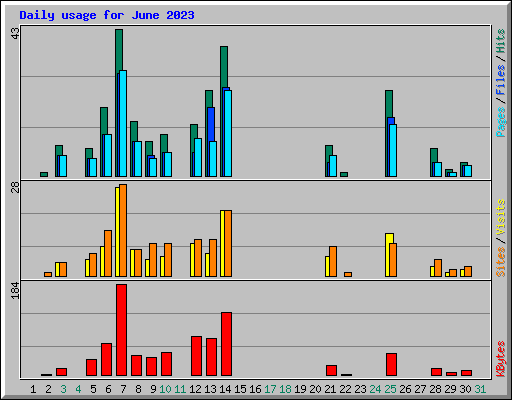Click the green 'Hits' legend label
Screen dimensions: 512x400
tap(501, 41)
